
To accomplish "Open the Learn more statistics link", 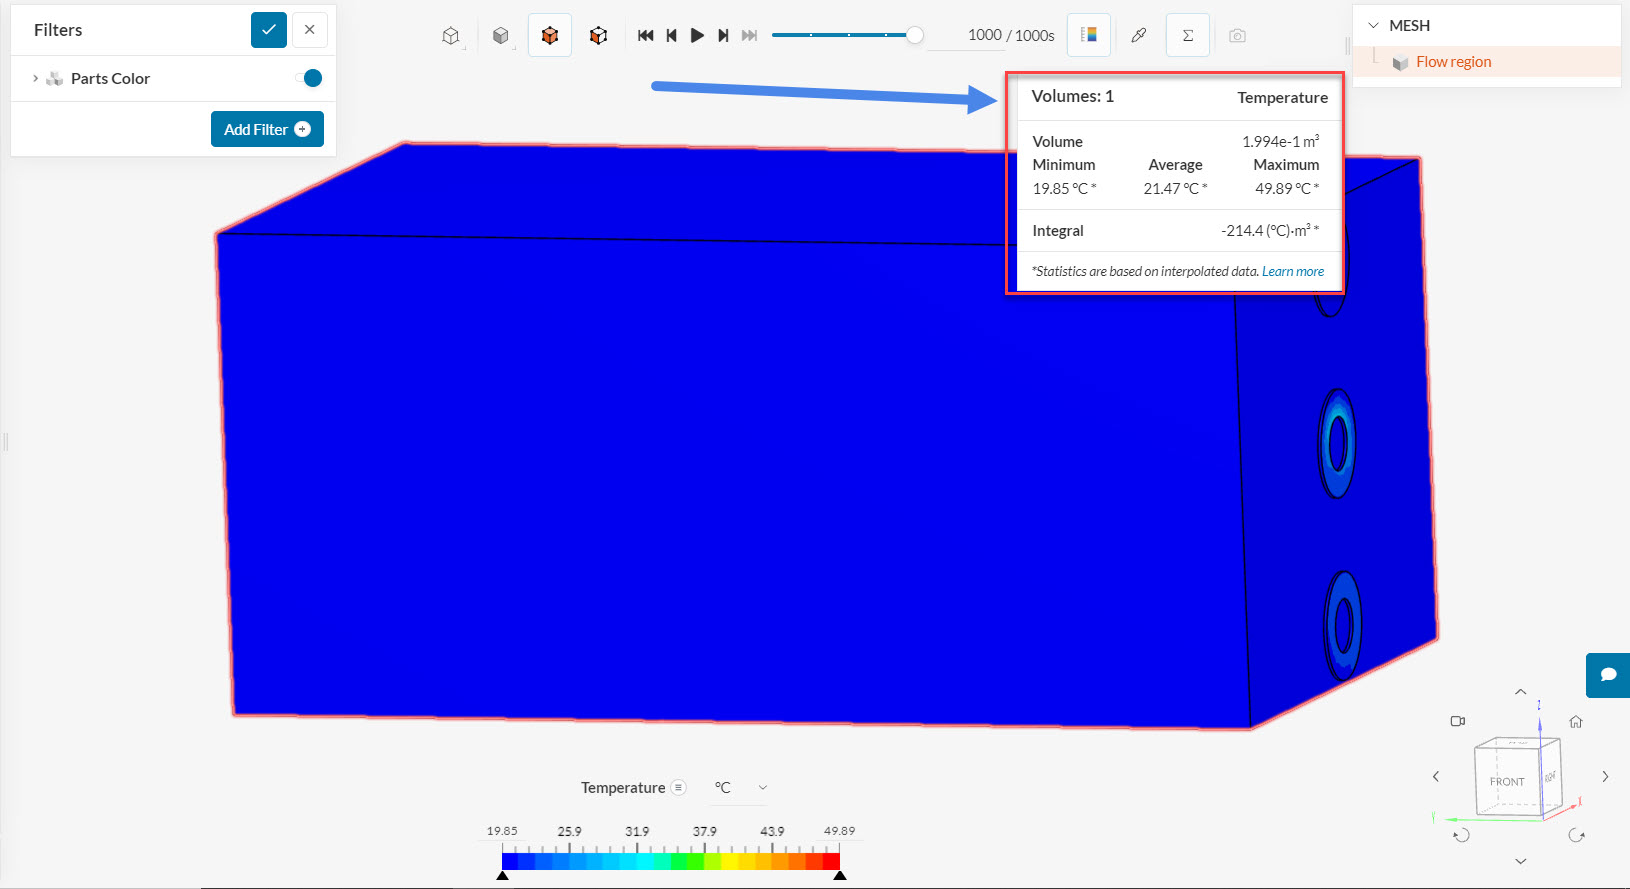I will [1292, 271].
